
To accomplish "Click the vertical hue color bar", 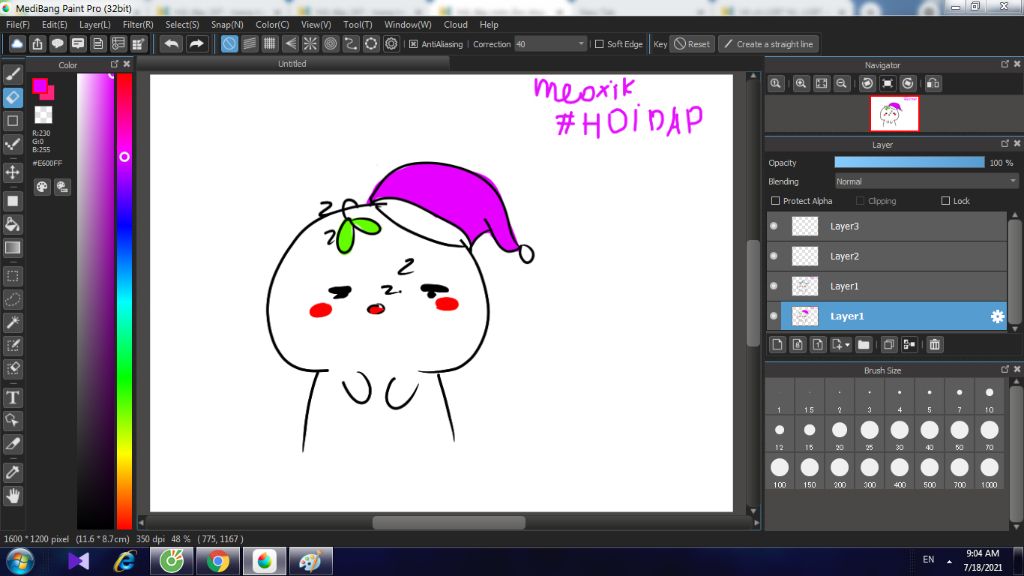I will [x=124, y=300].
